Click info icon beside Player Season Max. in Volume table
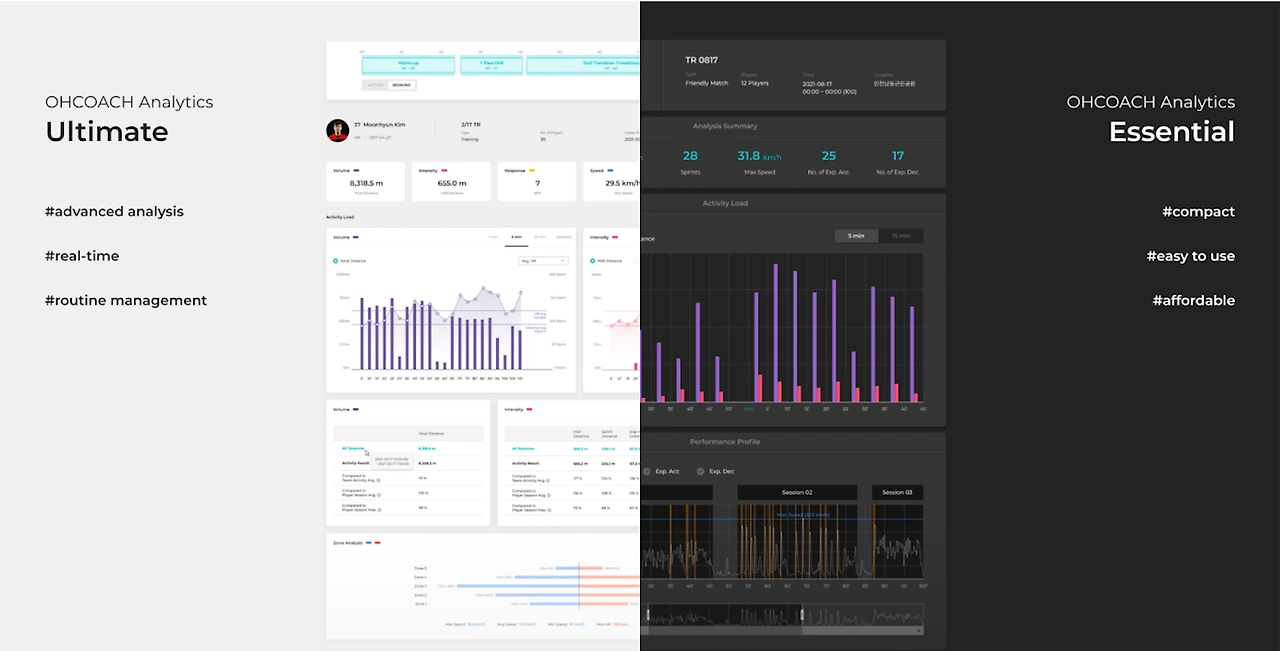The image size is (1280, 651). click(x=380, y=510)
